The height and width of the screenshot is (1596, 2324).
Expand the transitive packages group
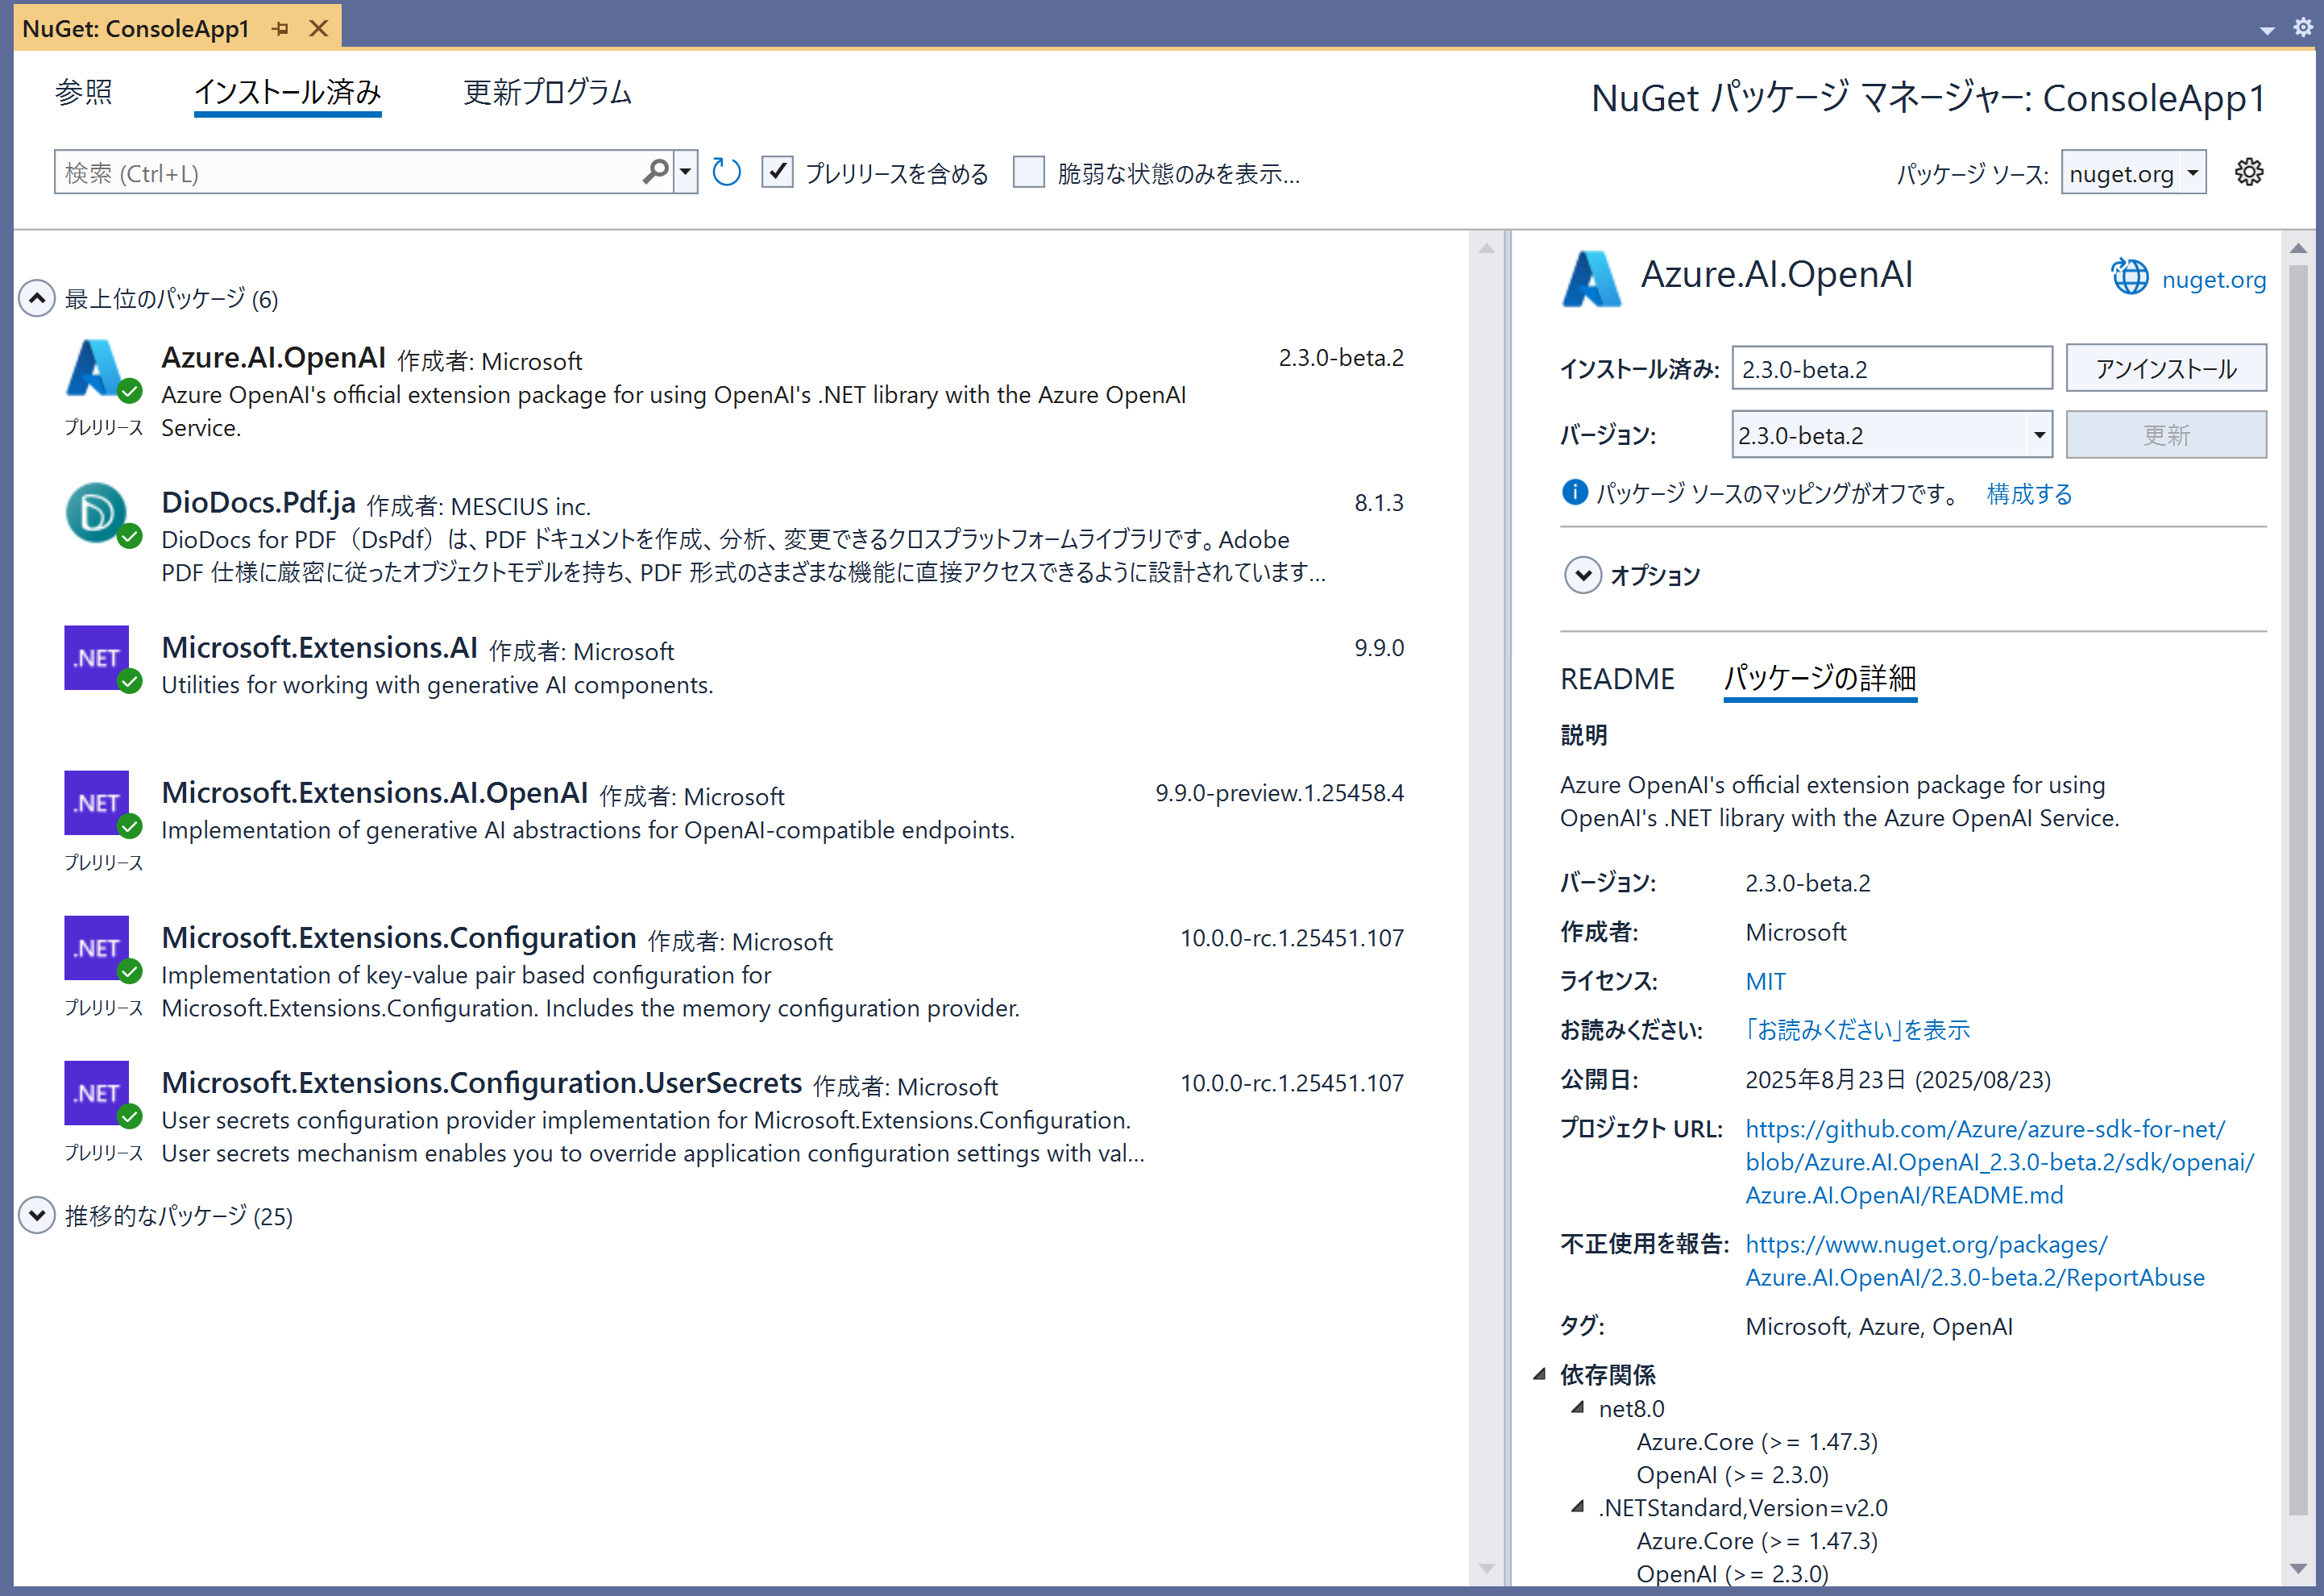[37, 1215]
